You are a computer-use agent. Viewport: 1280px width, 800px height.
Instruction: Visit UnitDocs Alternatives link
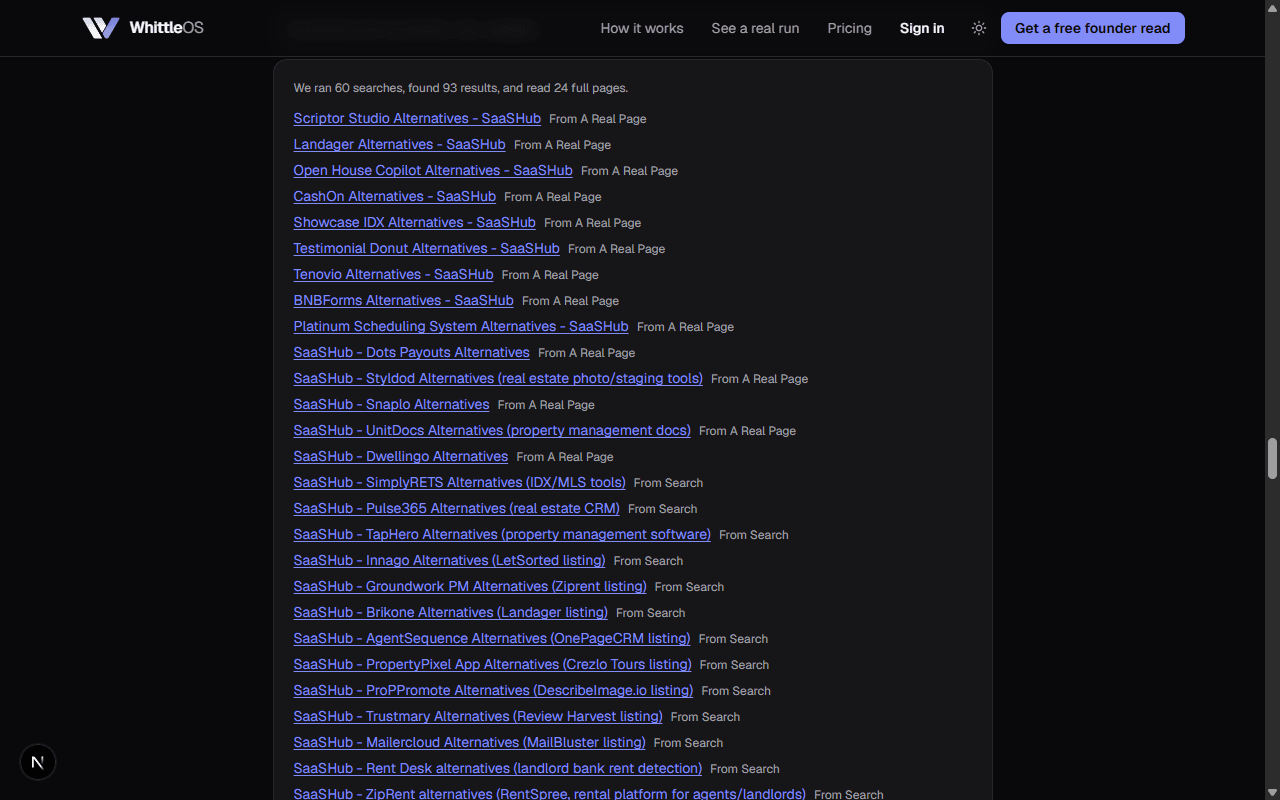coord(492,430)
